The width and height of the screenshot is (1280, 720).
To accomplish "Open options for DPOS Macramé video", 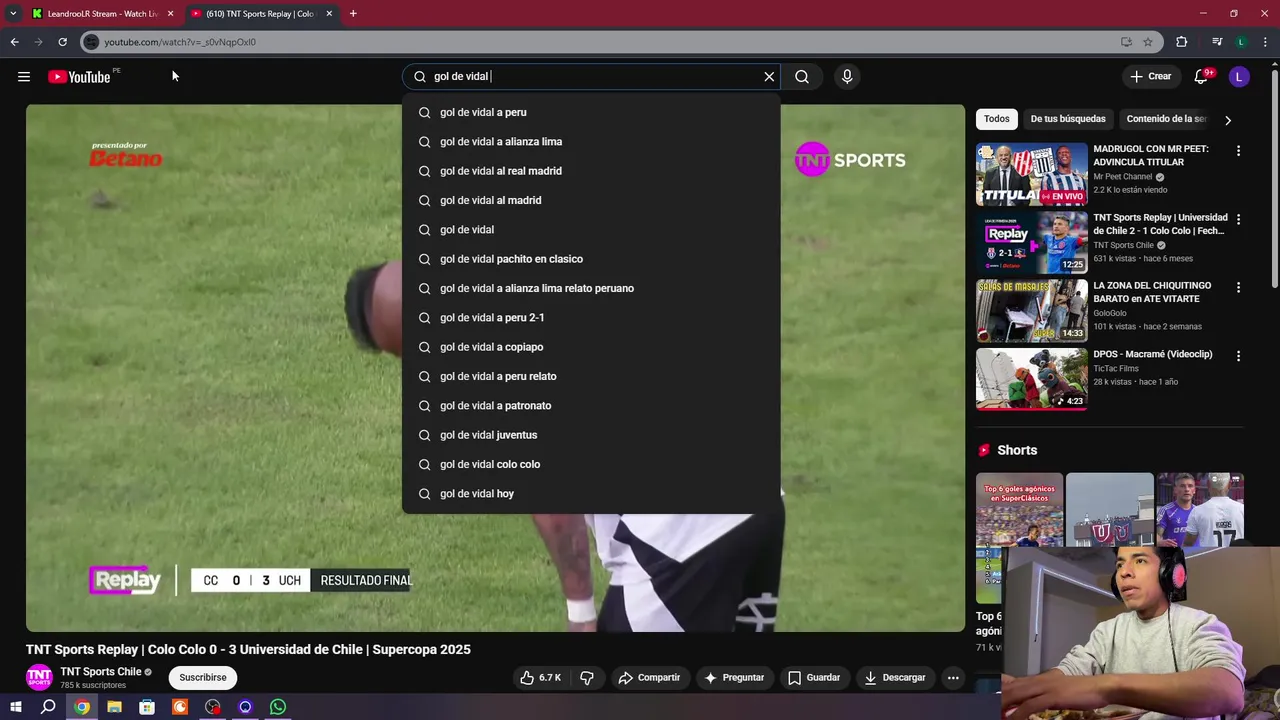I will [1238, 356].
